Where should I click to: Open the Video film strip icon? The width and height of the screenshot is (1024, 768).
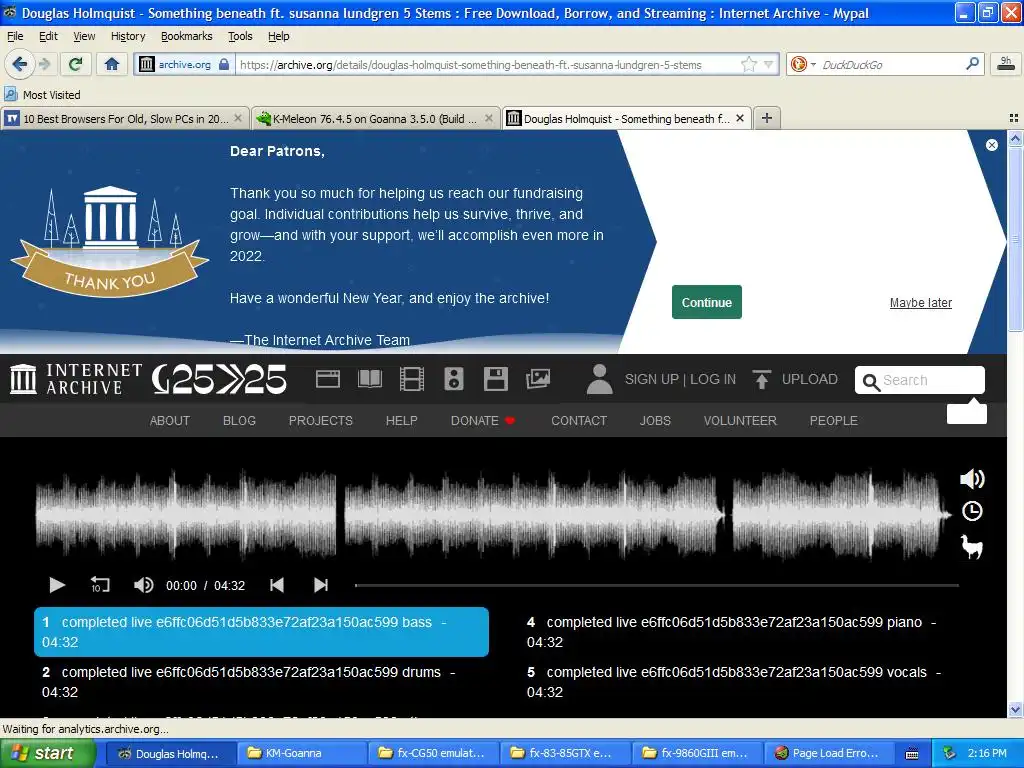pos(411,379)
